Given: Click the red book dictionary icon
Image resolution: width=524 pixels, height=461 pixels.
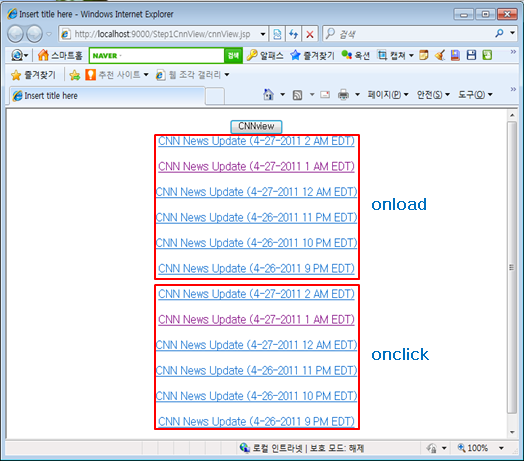Looking at the screenshot, I should coord(455,55).
